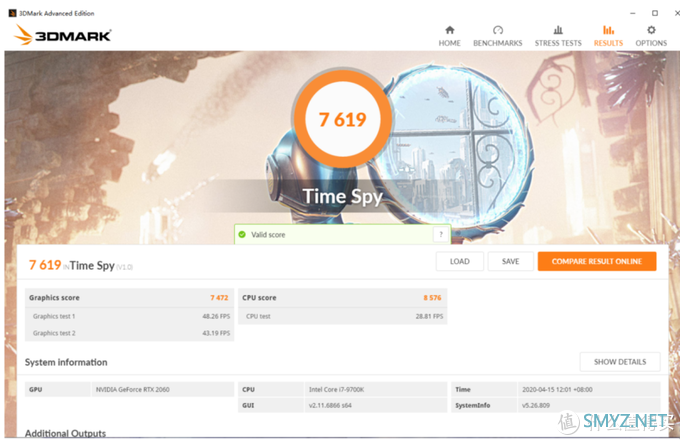Viewport: 680px width, 440px height.
Task: Click the 3DMark title bar app icon
Action: pos(13,13)
